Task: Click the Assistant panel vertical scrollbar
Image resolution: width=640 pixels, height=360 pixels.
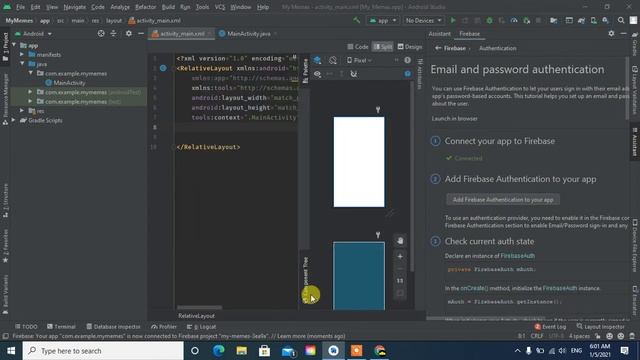Action: pyautogui.click(x=627, y=88)
